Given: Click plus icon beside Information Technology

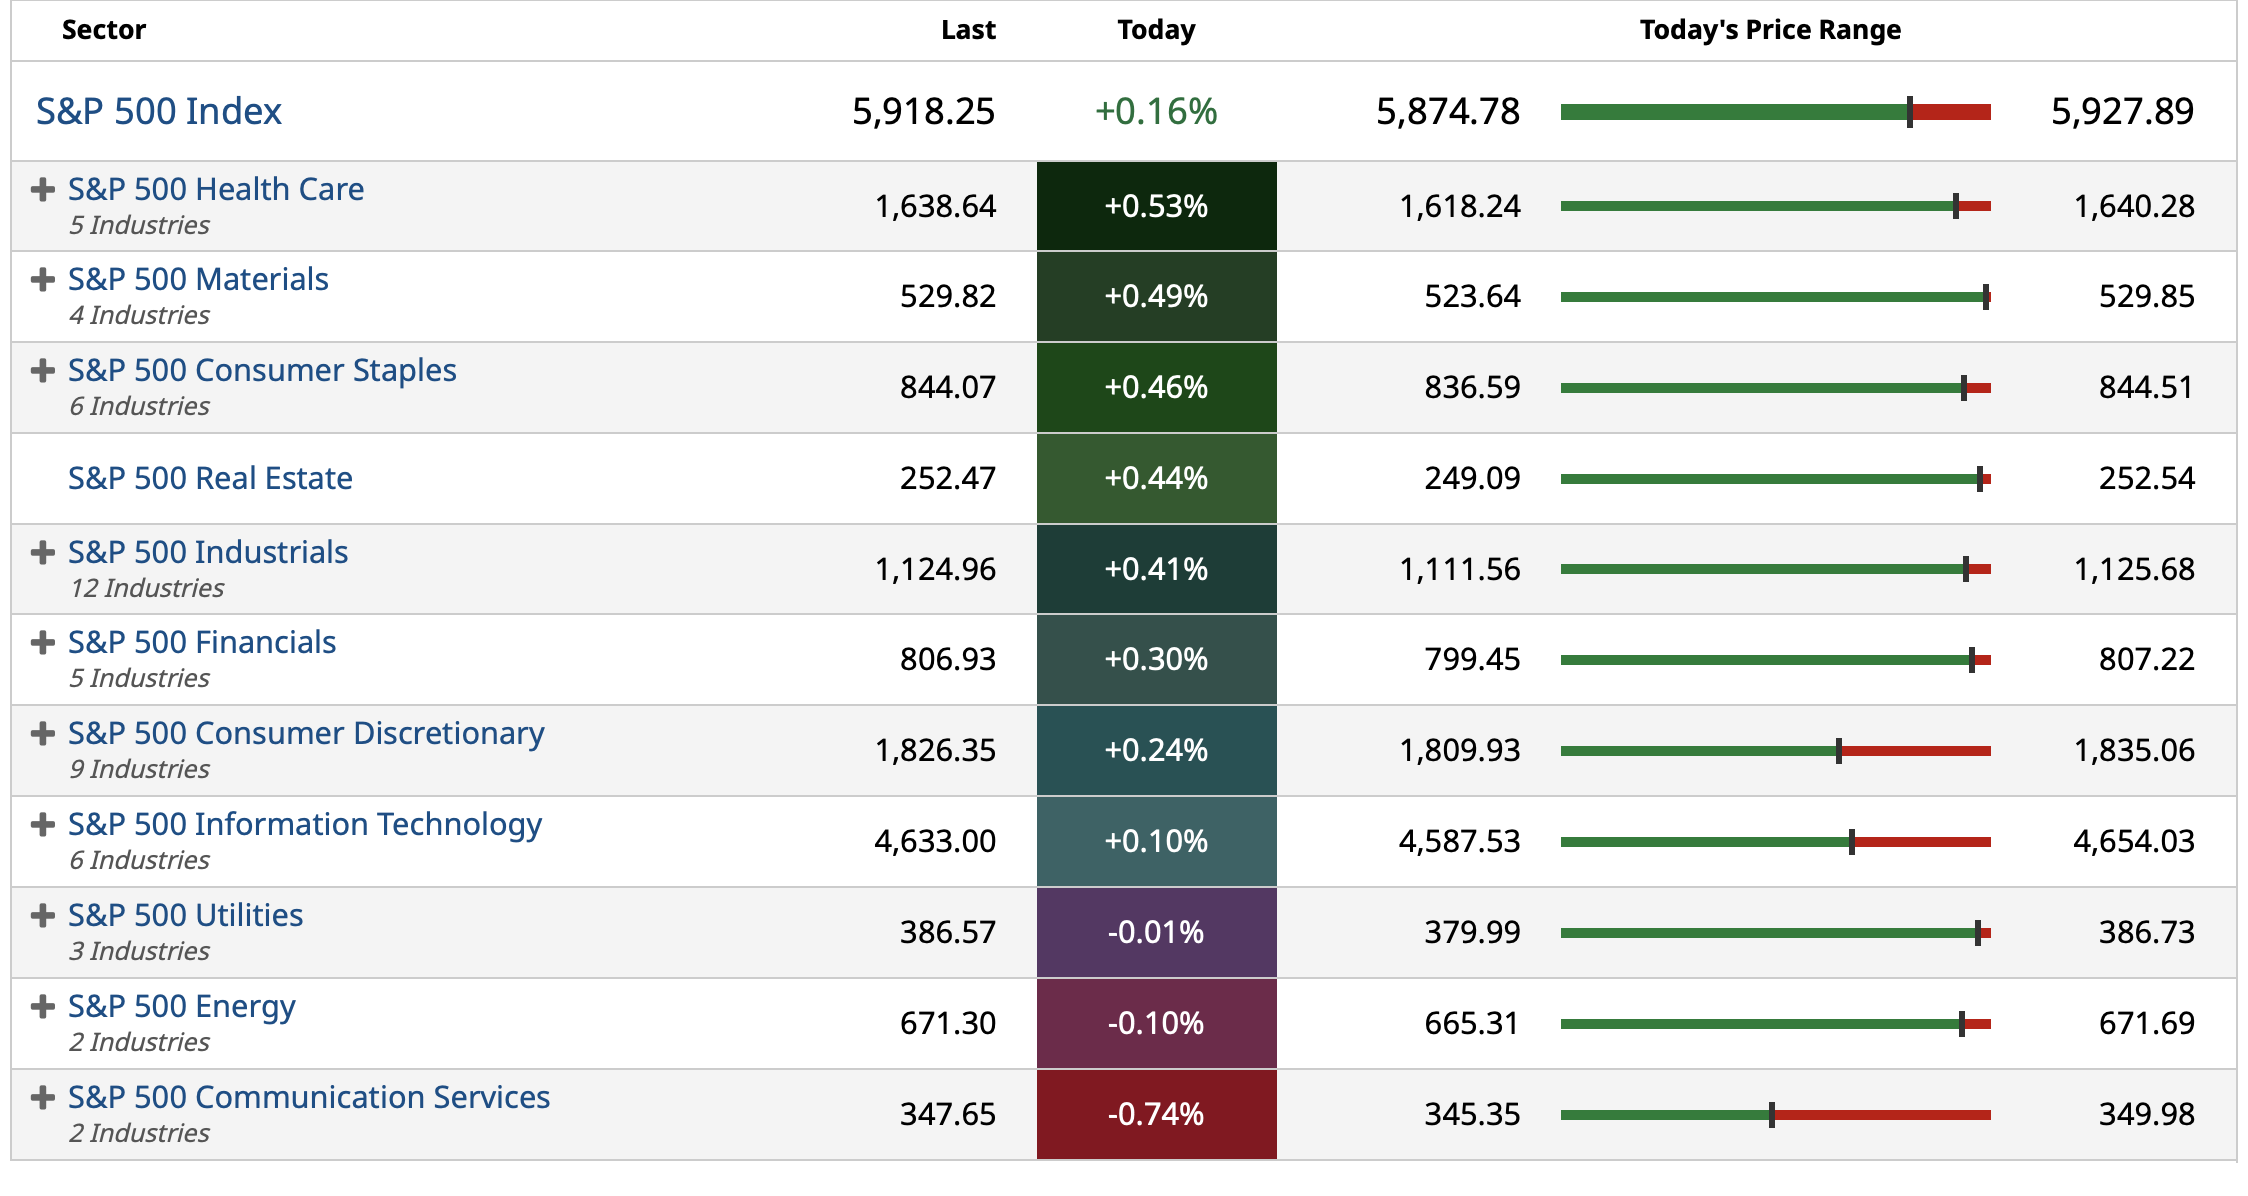Looking at the screenshot, I should (x=42, y=825).
